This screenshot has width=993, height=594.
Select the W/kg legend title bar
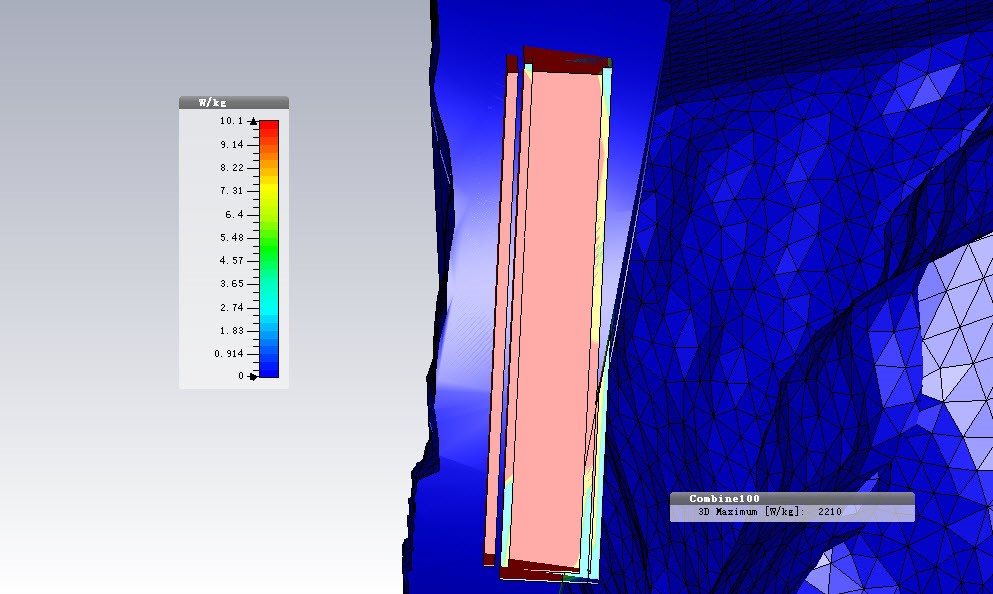tap(234, 103)
